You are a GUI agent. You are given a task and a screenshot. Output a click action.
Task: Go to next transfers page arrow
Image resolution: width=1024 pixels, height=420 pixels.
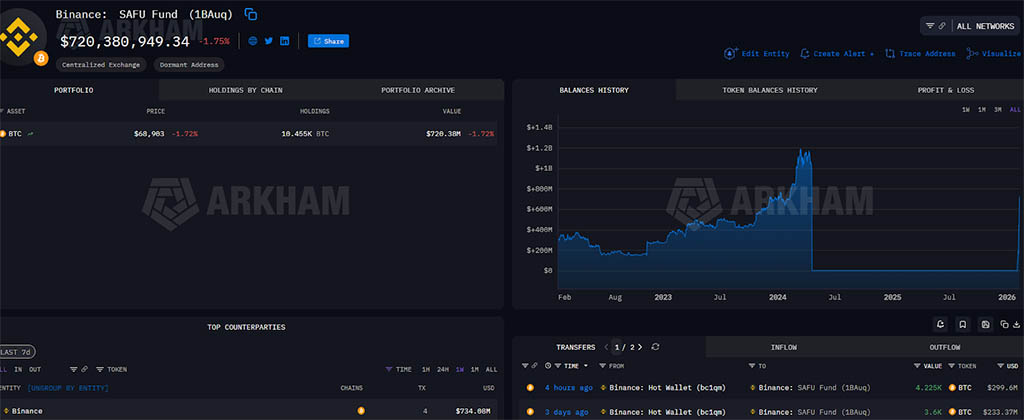point(639,347)
